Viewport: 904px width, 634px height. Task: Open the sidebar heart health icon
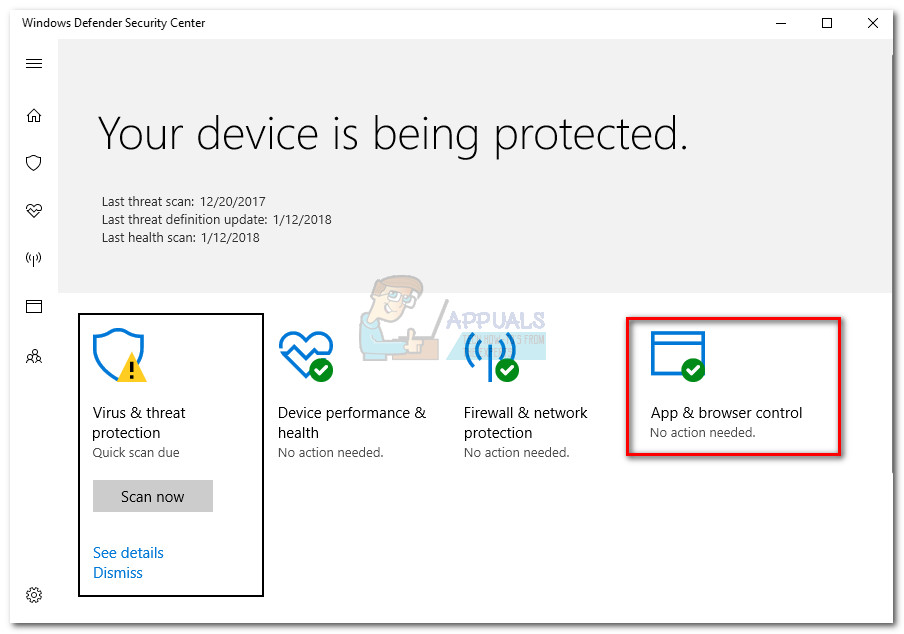point(34,211)
